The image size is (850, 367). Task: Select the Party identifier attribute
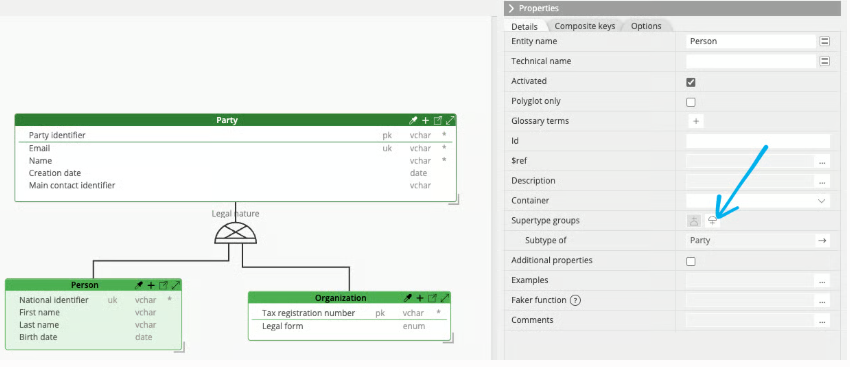click(57, 135)
